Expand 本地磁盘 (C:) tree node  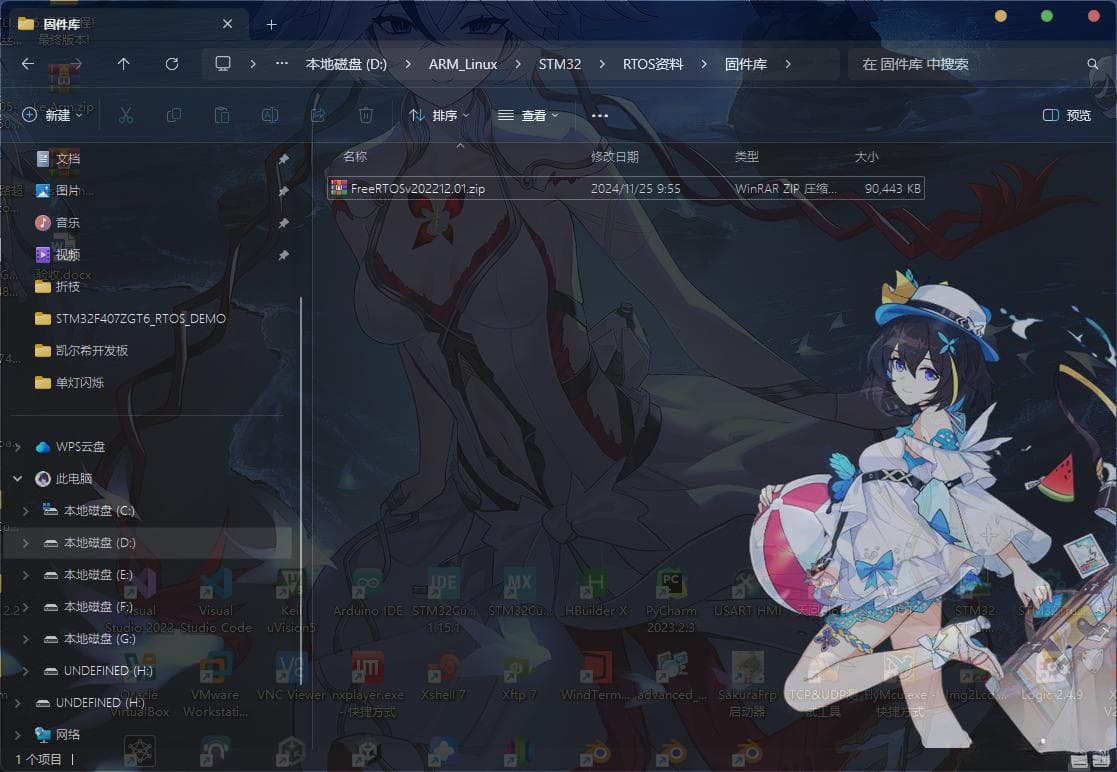tap(26, 511)
